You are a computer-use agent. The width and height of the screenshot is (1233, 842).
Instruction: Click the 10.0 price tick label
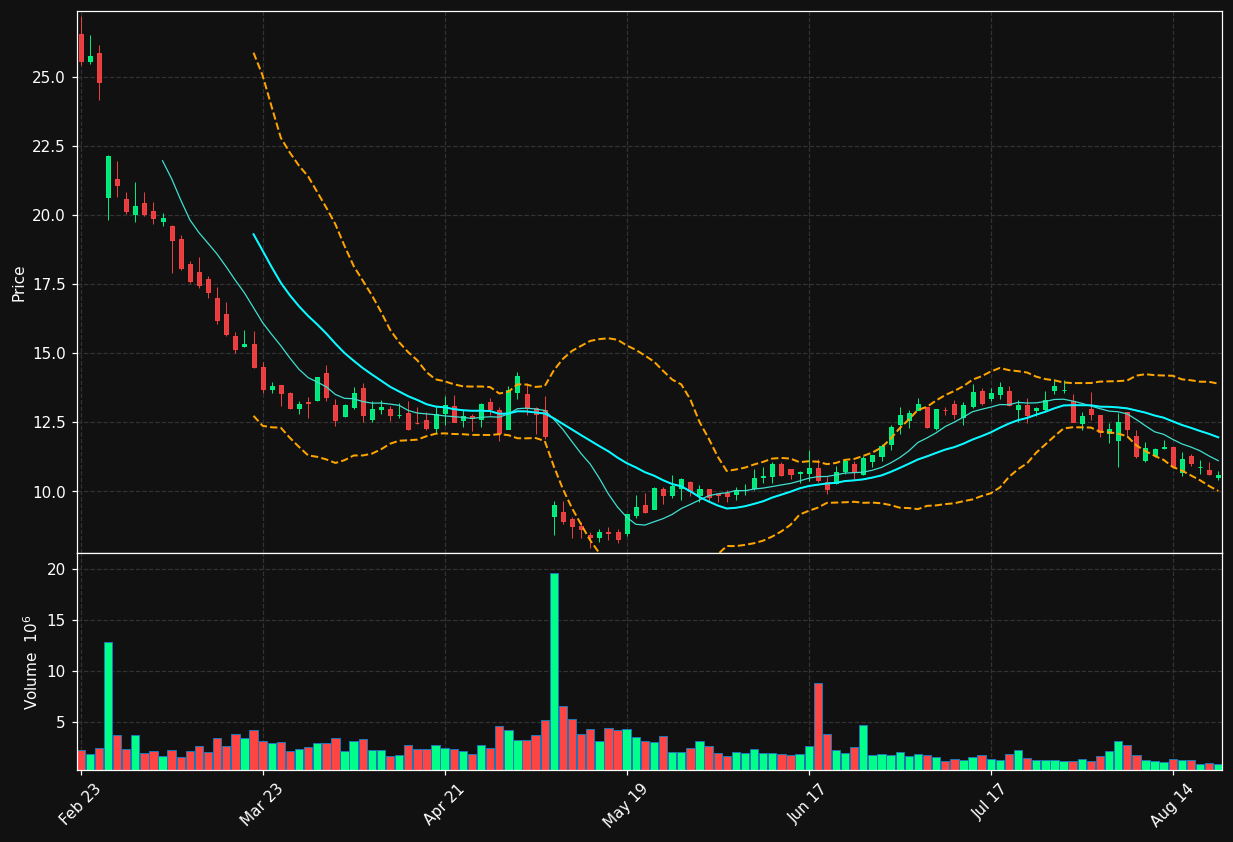48,491
